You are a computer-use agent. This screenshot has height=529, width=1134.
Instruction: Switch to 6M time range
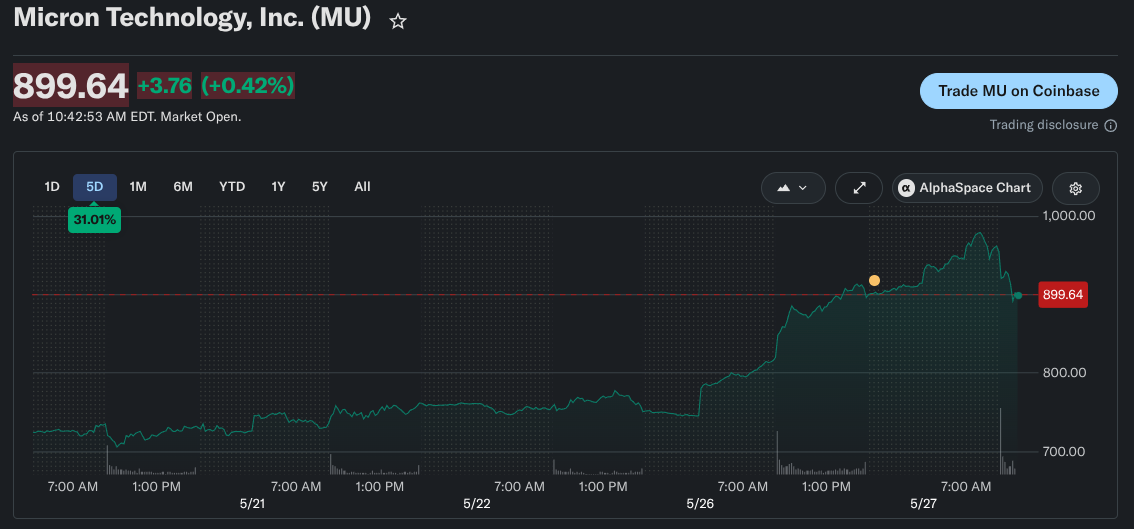click(183, 187)
